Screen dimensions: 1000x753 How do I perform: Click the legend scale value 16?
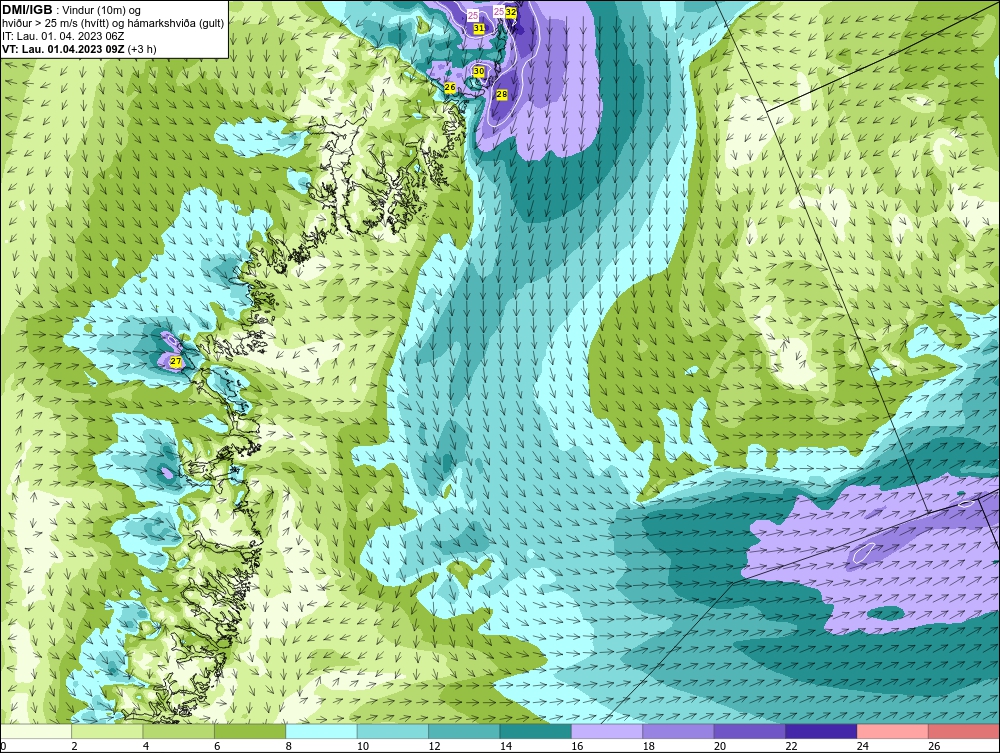coord(577,746)
